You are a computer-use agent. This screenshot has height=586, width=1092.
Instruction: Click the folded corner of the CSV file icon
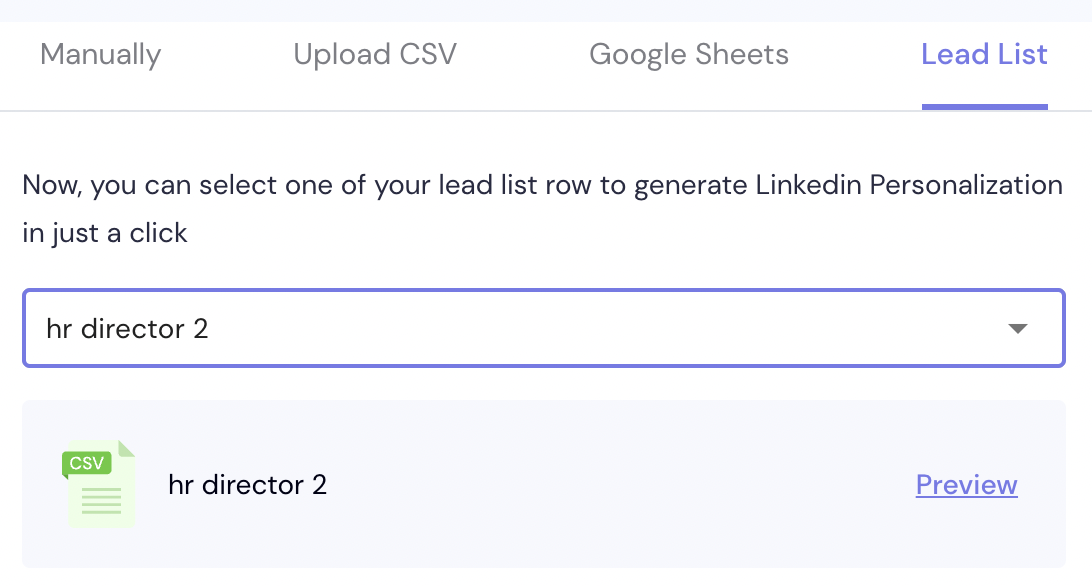point(126,448)
